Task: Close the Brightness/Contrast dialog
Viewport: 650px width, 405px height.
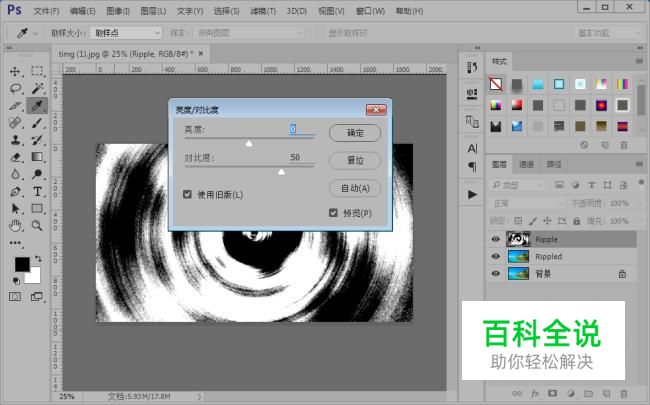Action: coord(376,110)
